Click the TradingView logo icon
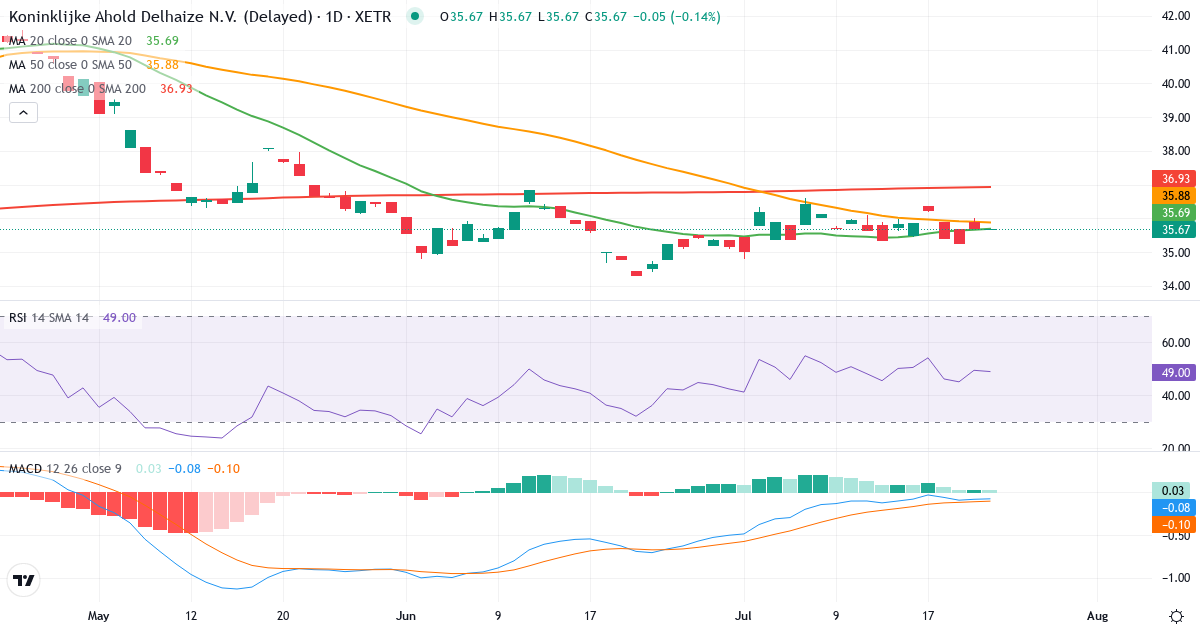Image resolution: width=1200 pixels, height=630 pixels. [x=24, y=580]
